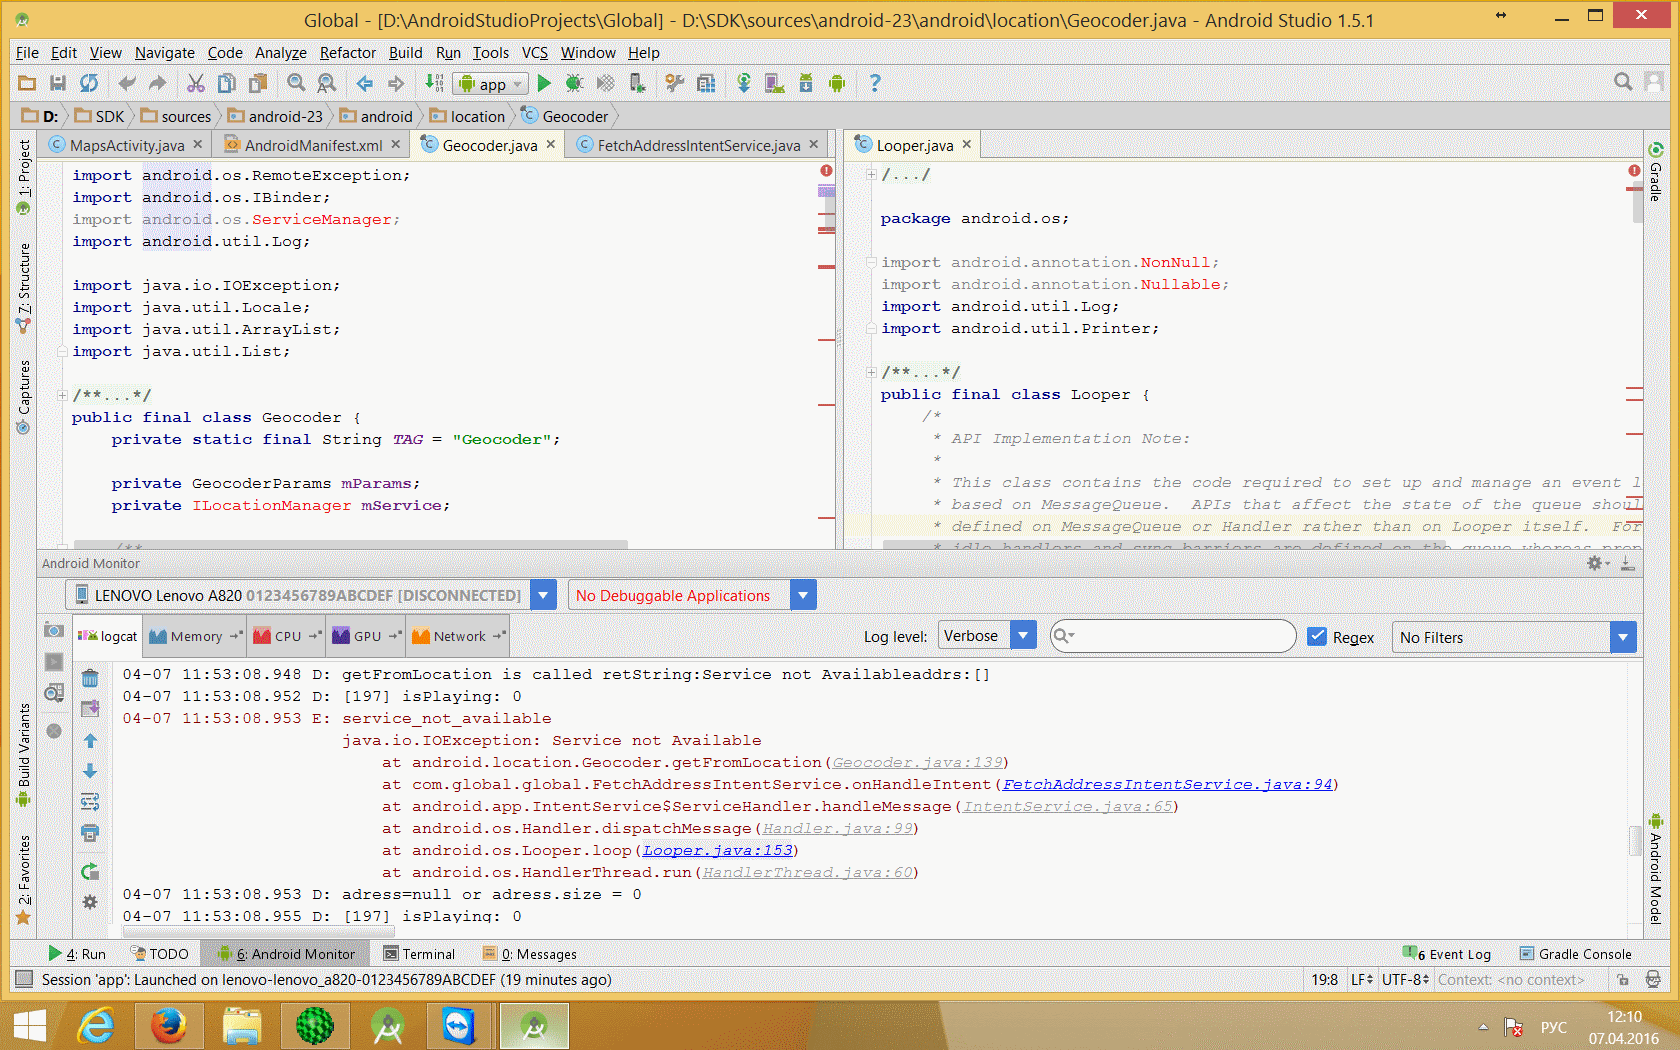1680x1050 pixels.
Task: Start debugging with the bug icon
Action: tap(574, 83)
